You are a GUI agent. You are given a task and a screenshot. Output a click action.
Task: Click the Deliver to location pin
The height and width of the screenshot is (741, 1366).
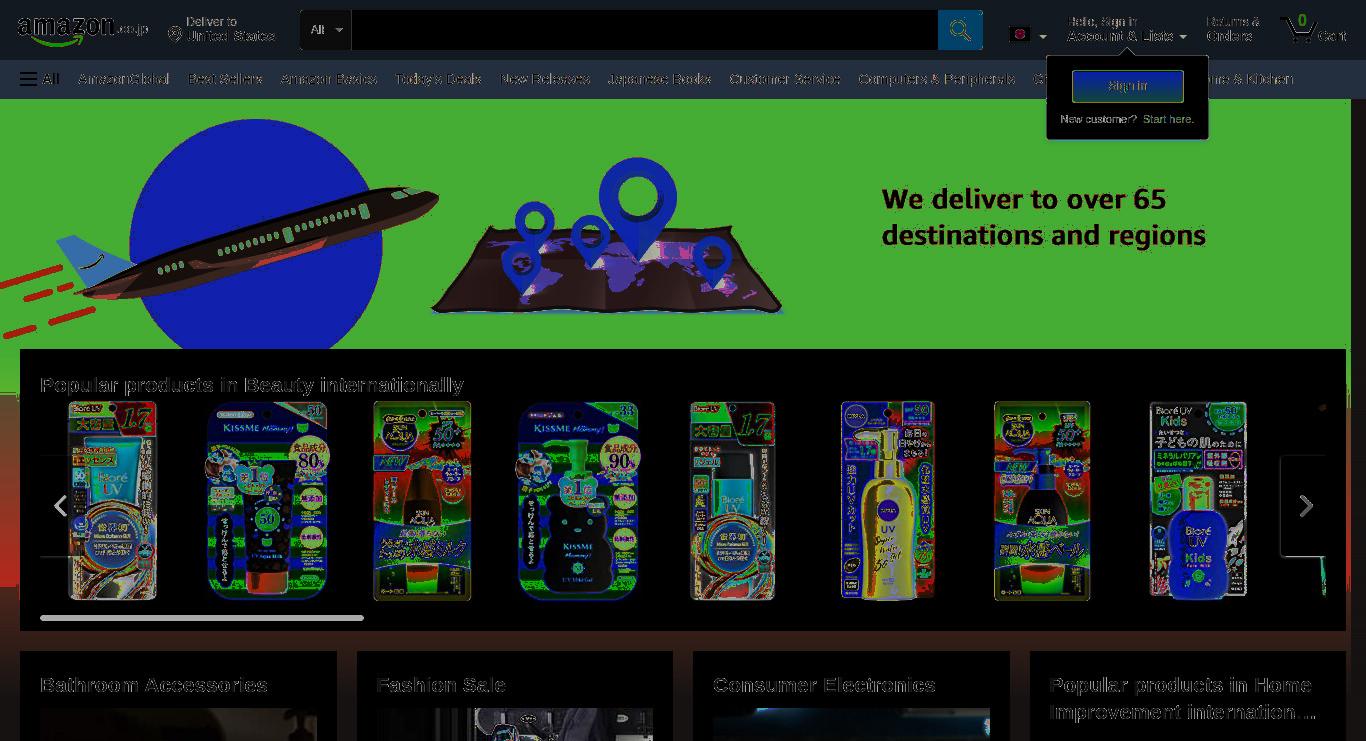pyautogui.click(x=175, y=35)
